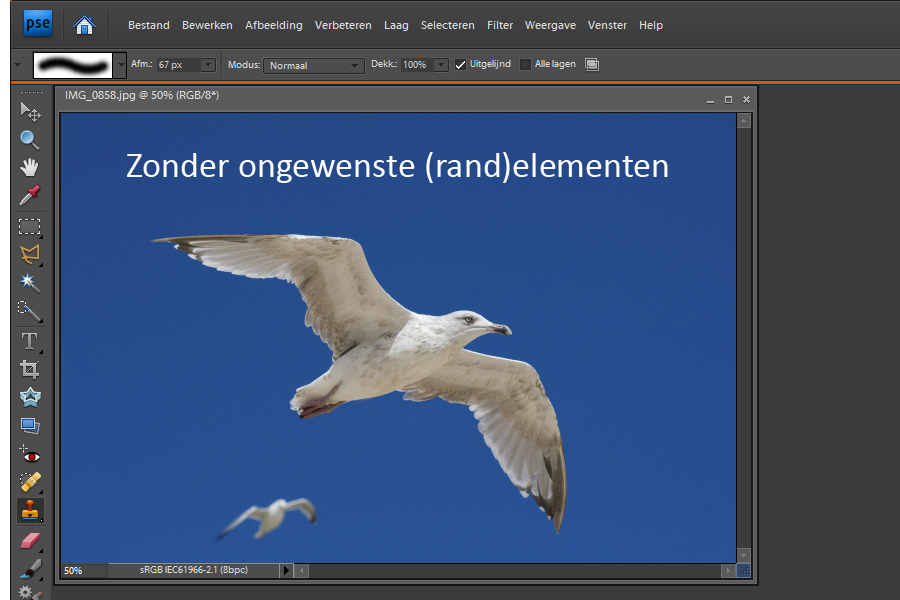Viewport: 900px width, 600px height.
Task: Choose the Crop tool
Action: pyautogui.click(x=30, y=369)
